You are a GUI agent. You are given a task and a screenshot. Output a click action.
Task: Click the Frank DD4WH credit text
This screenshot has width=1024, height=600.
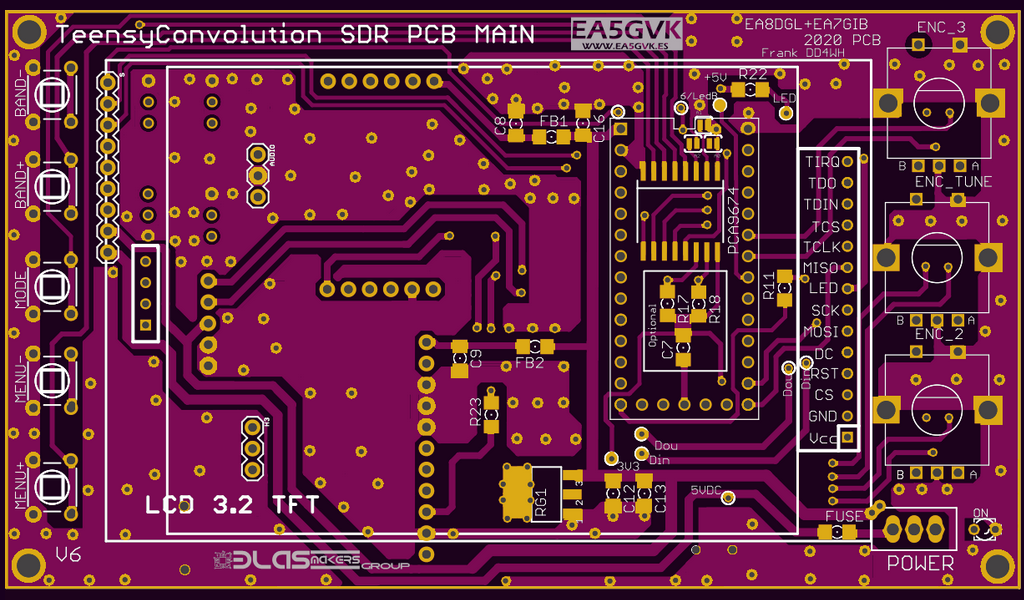pos(803,53)
